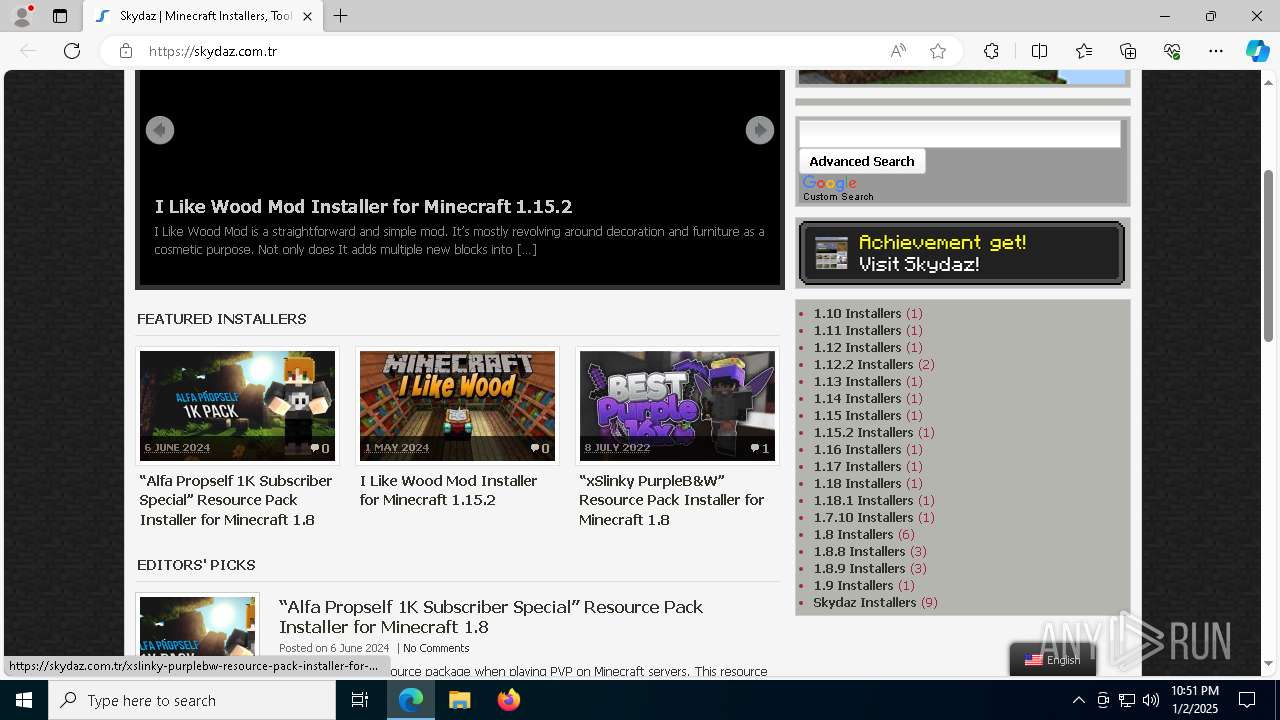Open featured I Like Wood Mod Installer link

[448, 490]
